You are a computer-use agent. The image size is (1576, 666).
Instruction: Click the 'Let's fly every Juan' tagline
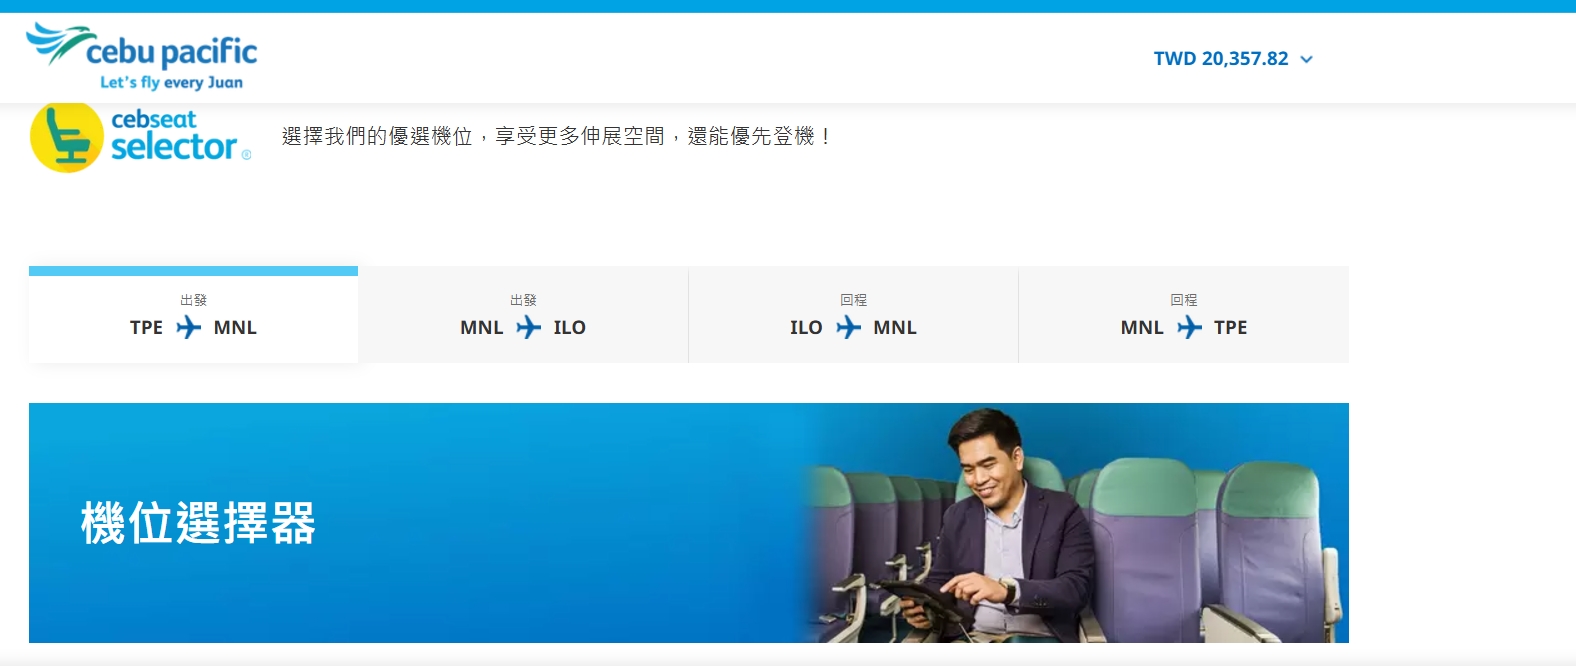[171, 82]
